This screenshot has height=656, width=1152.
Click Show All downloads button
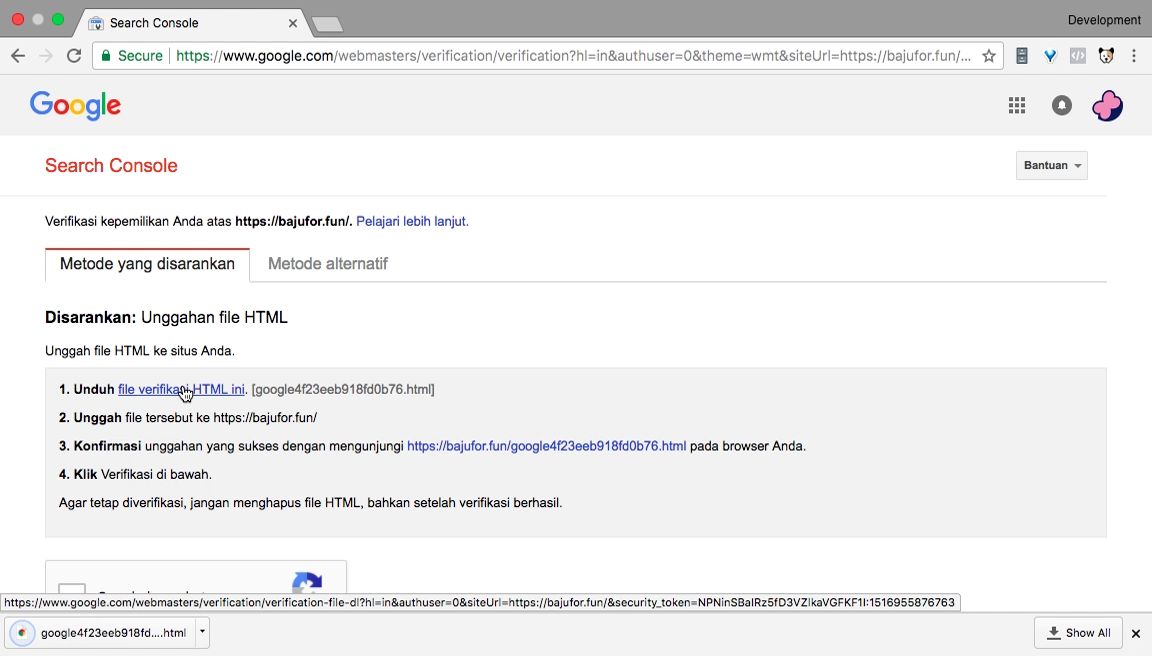[x=1078, y=633]
